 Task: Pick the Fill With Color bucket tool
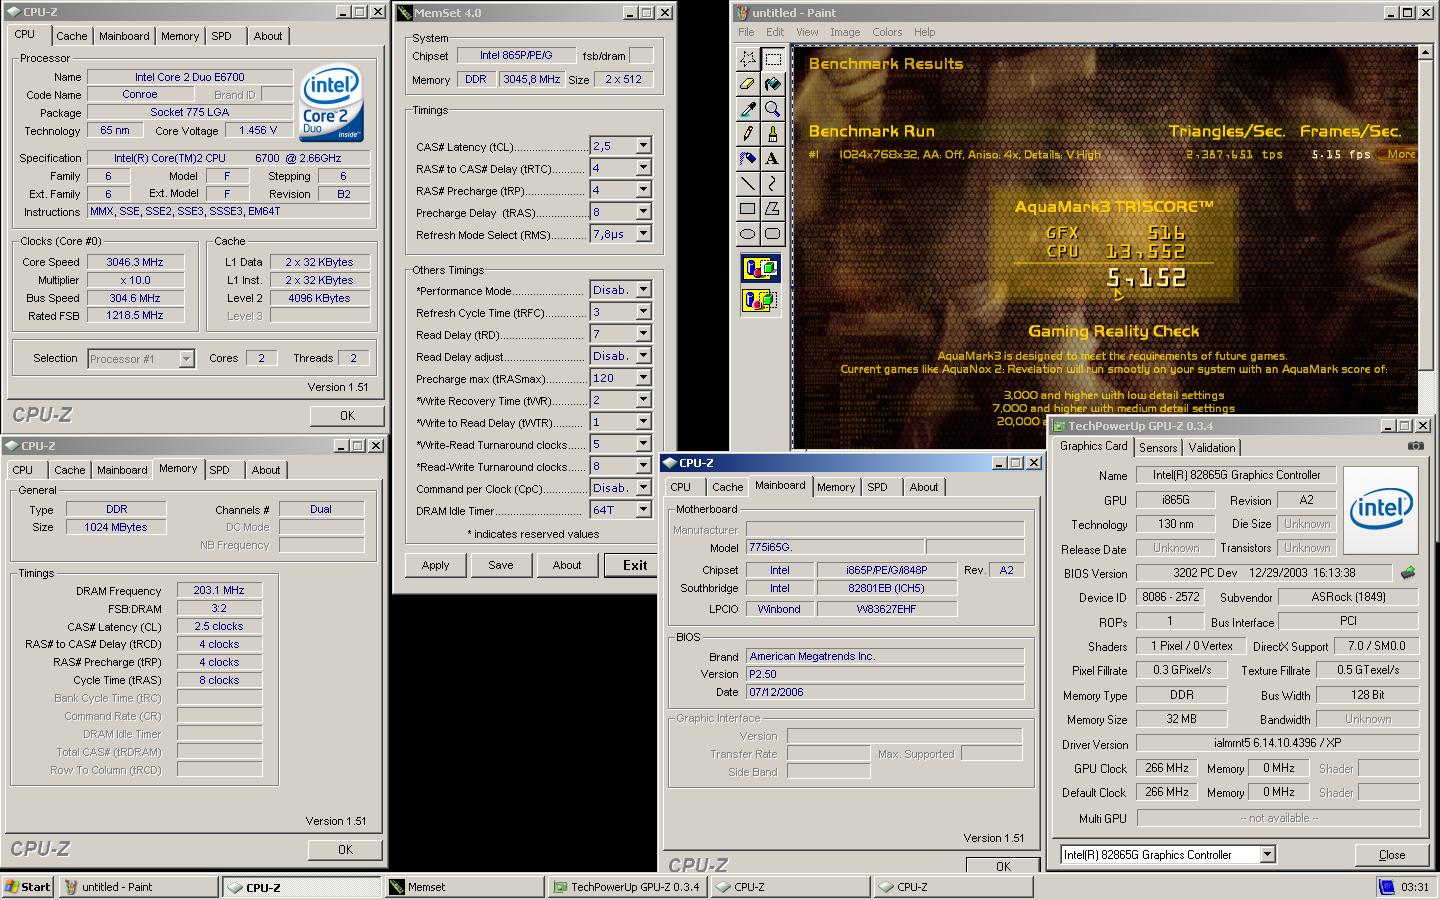(772, 84)
